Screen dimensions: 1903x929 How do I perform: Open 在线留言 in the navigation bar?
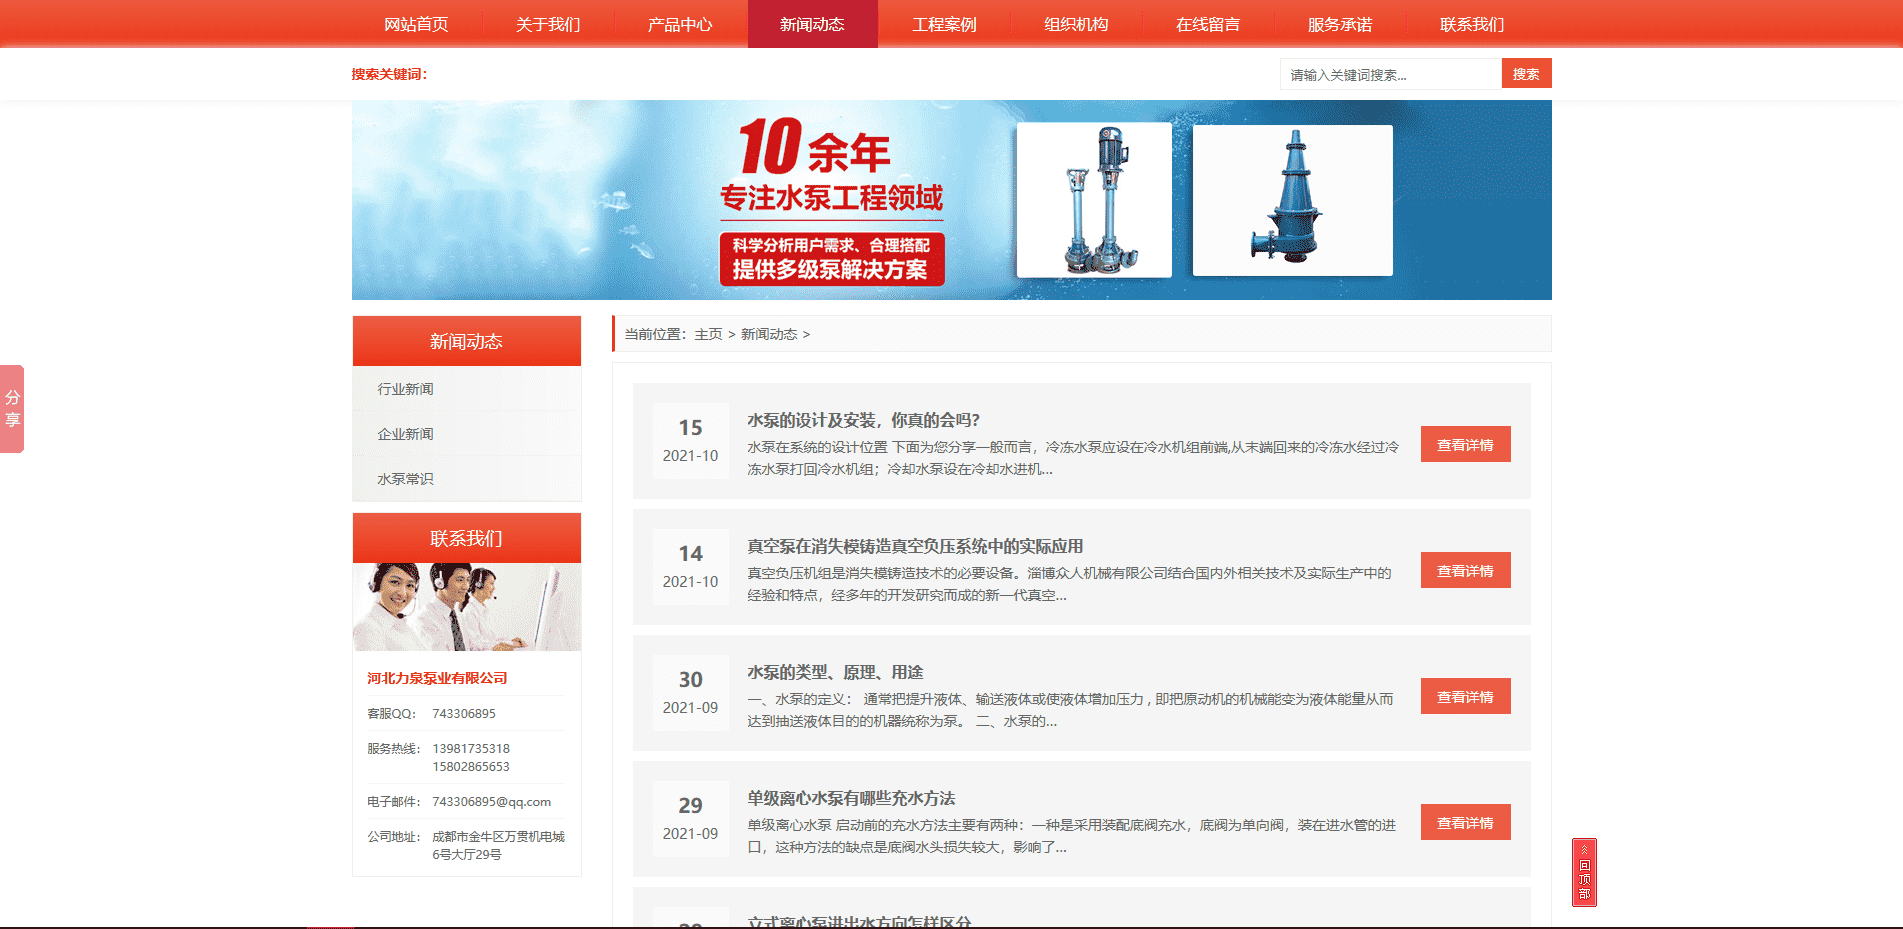pos(1208,24)
